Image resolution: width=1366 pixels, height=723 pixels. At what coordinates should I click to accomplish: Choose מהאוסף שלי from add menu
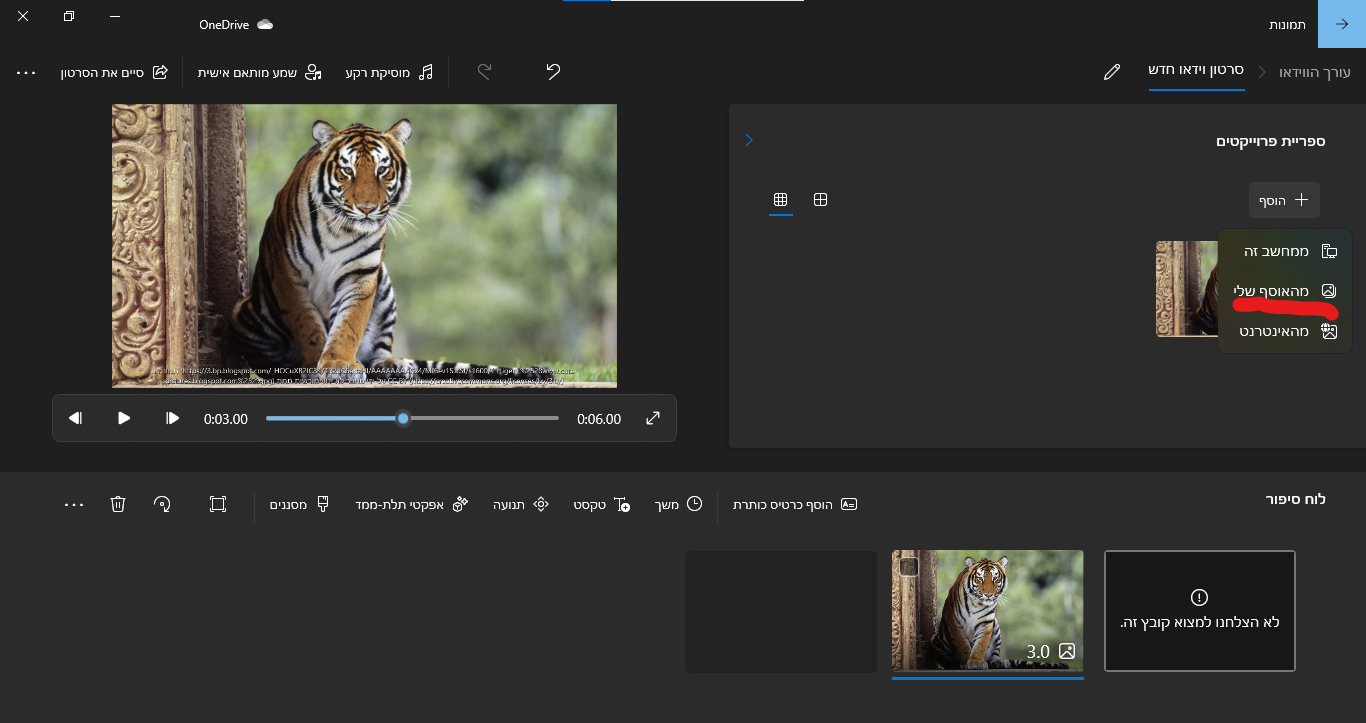click(x=1285, y=290)
